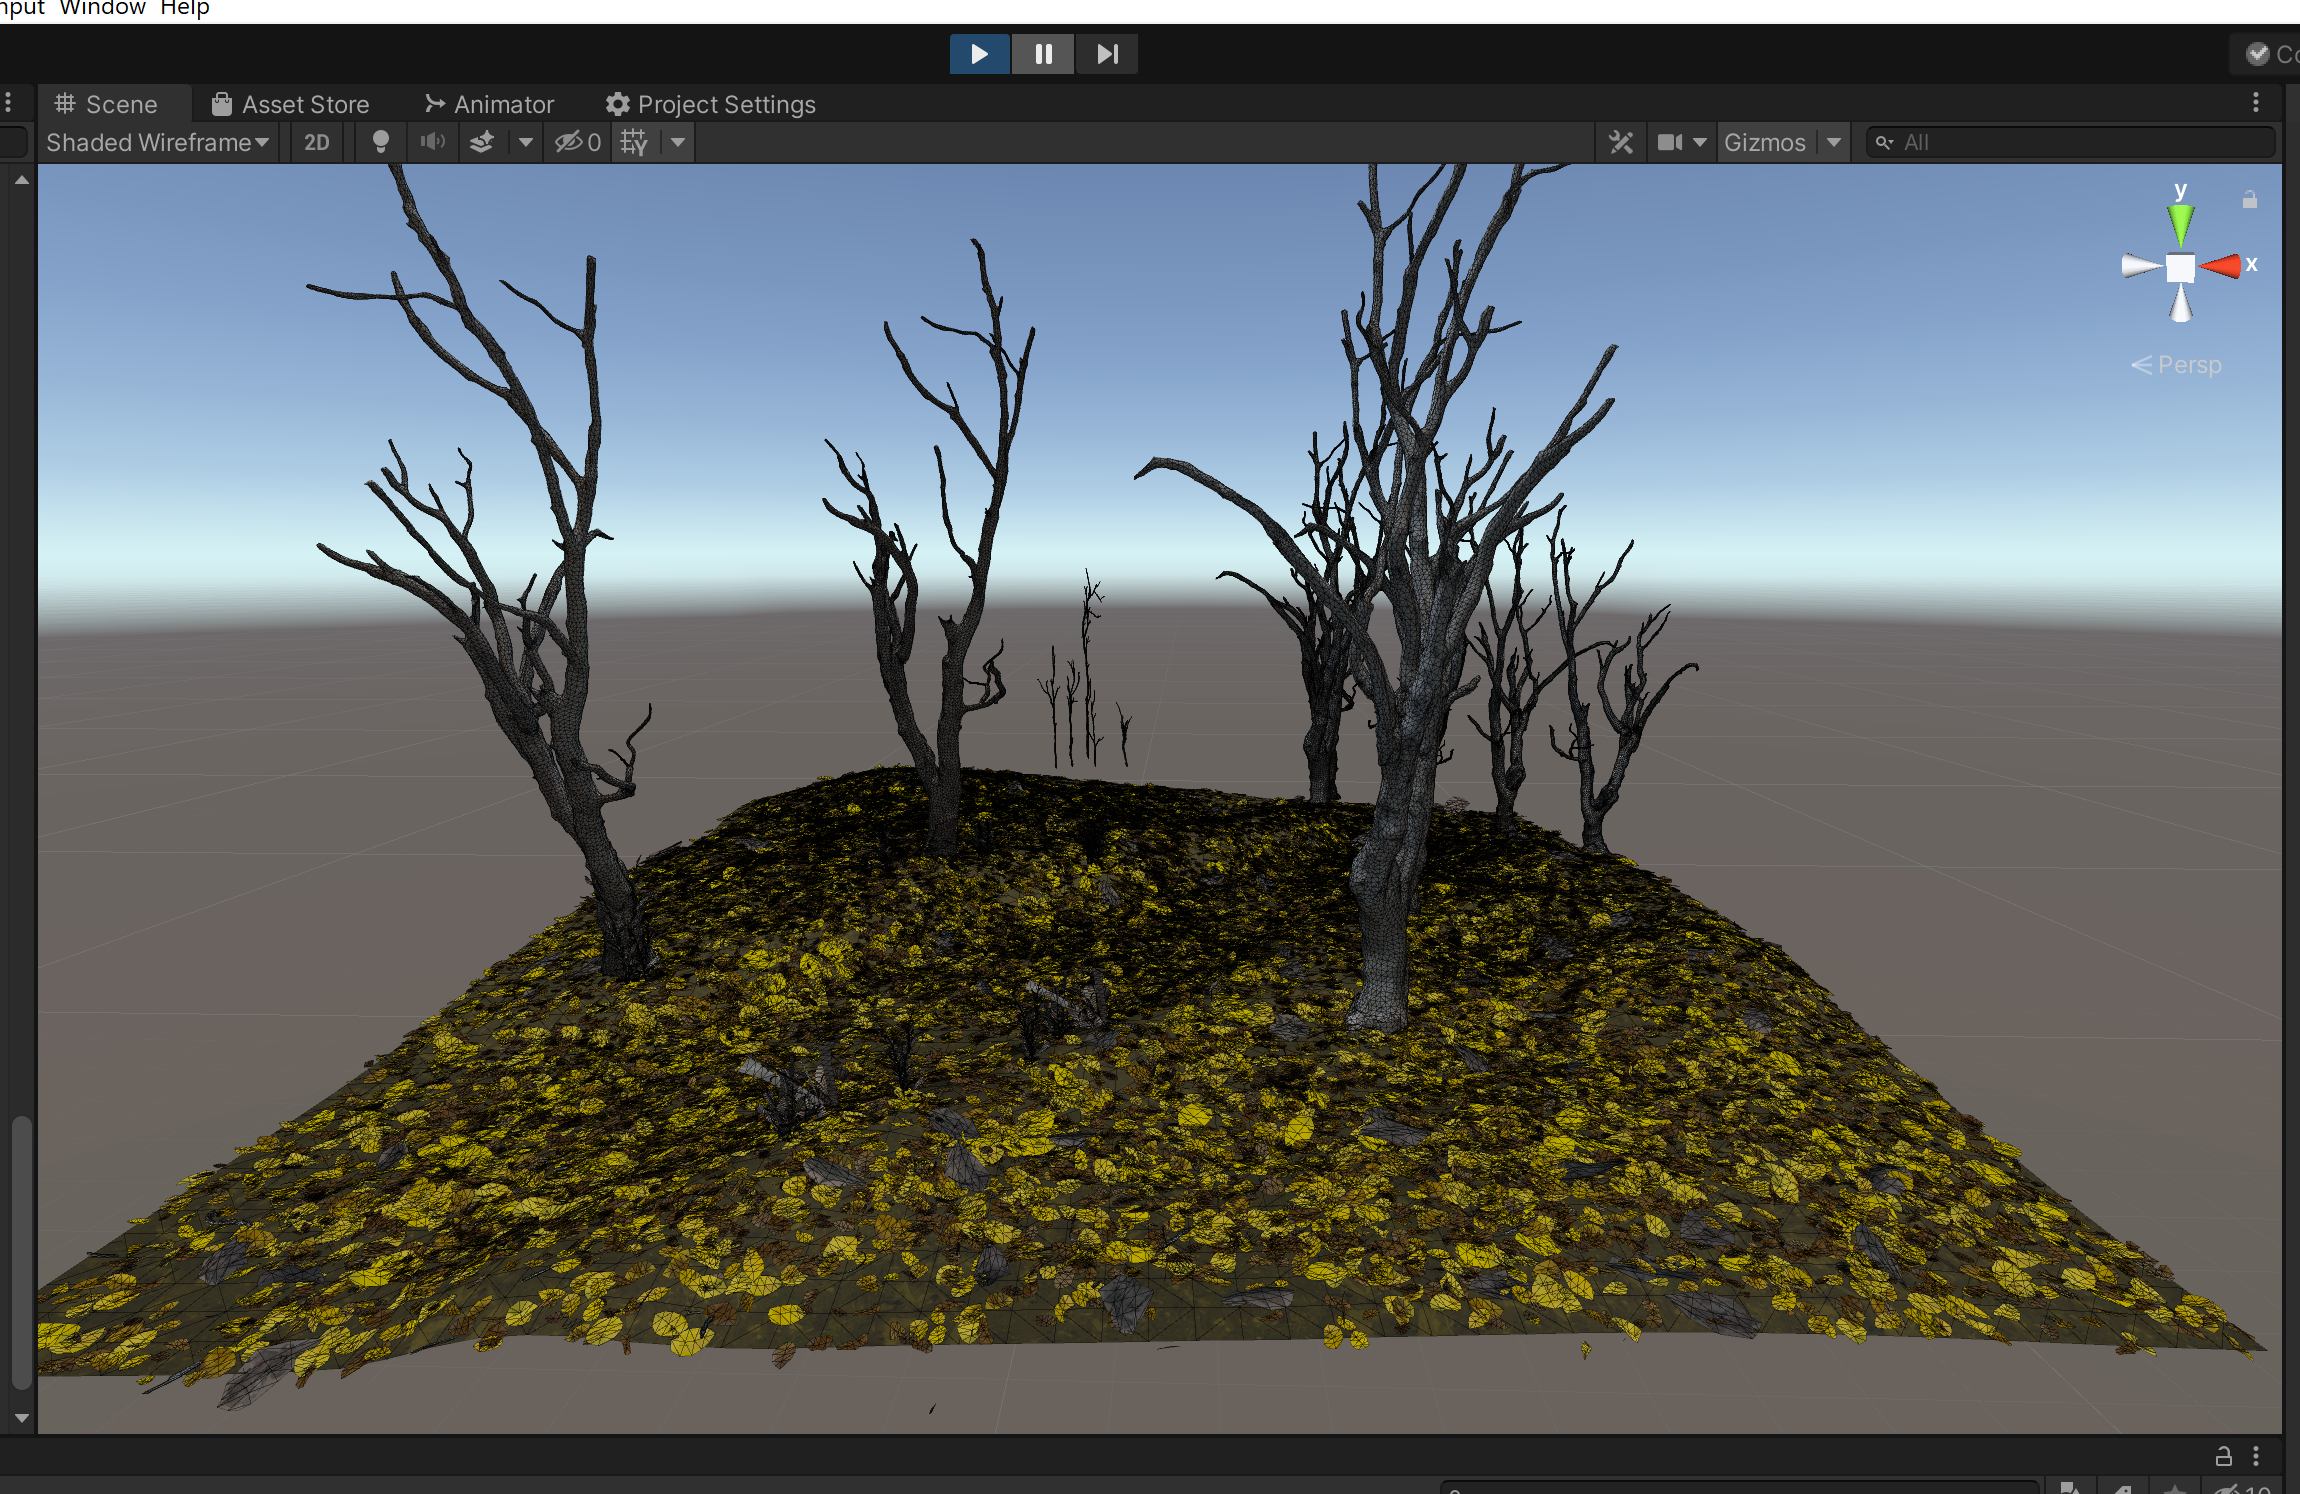Click the Gizmos button
Image resolution: width=2300 pixels, height=1494 pixels.
[1764, 142]
